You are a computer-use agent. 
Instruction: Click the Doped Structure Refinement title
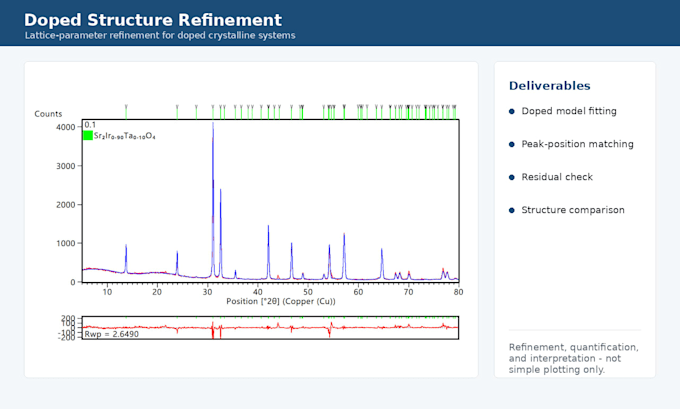[x=153, y=20]
